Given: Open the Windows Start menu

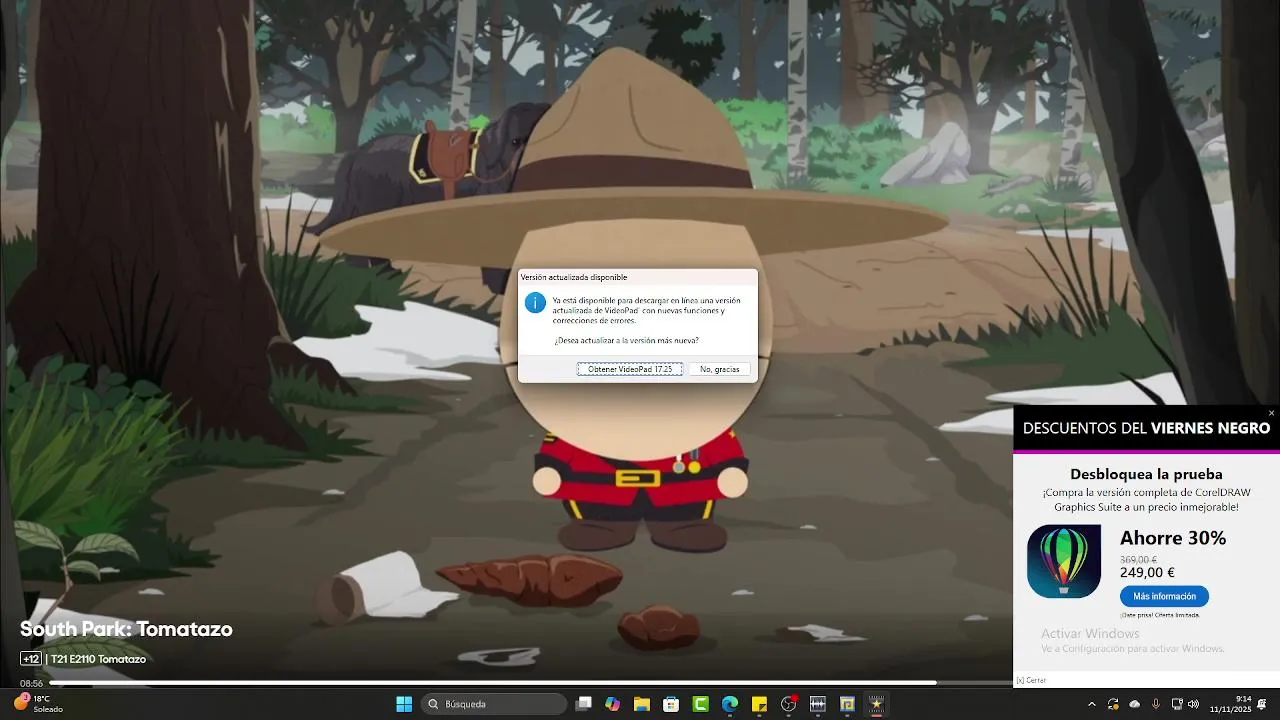Looking at the screenshot, I should point(404,704).
